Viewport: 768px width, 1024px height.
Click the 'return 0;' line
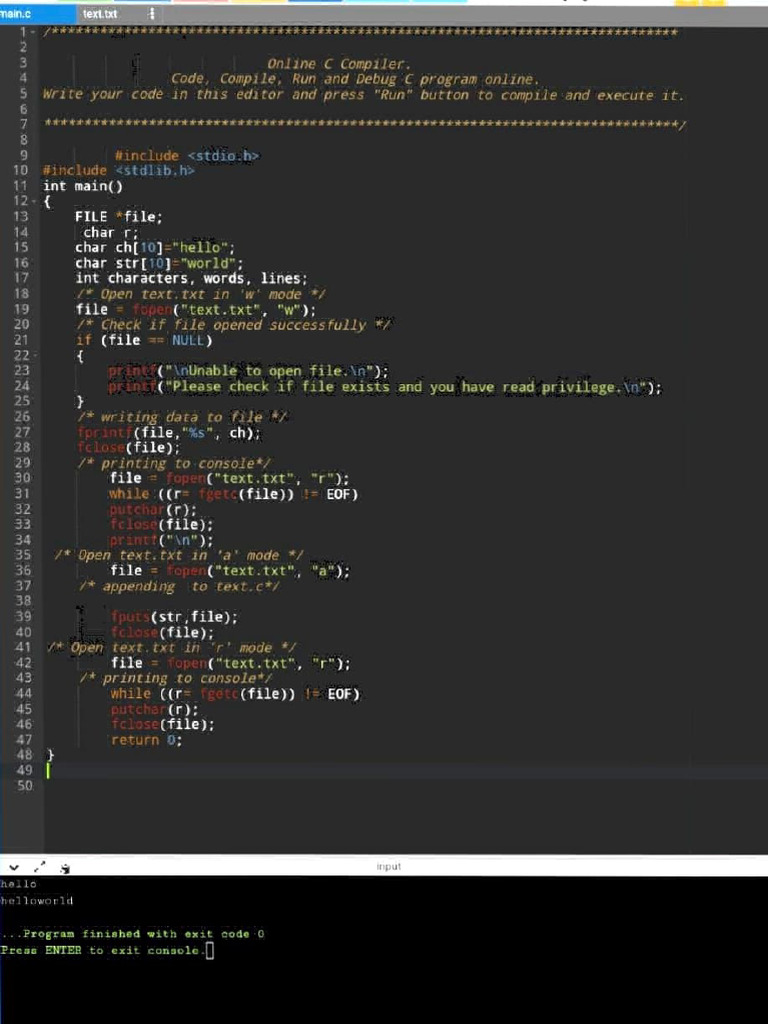click(x=146, y=740)
